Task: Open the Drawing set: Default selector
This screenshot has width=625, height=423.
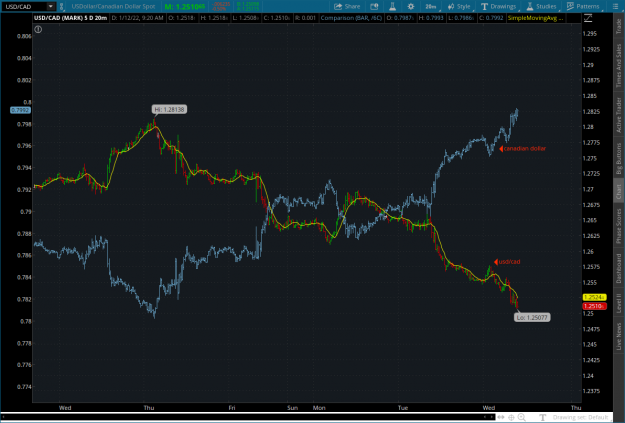Action: click(580, 417)
